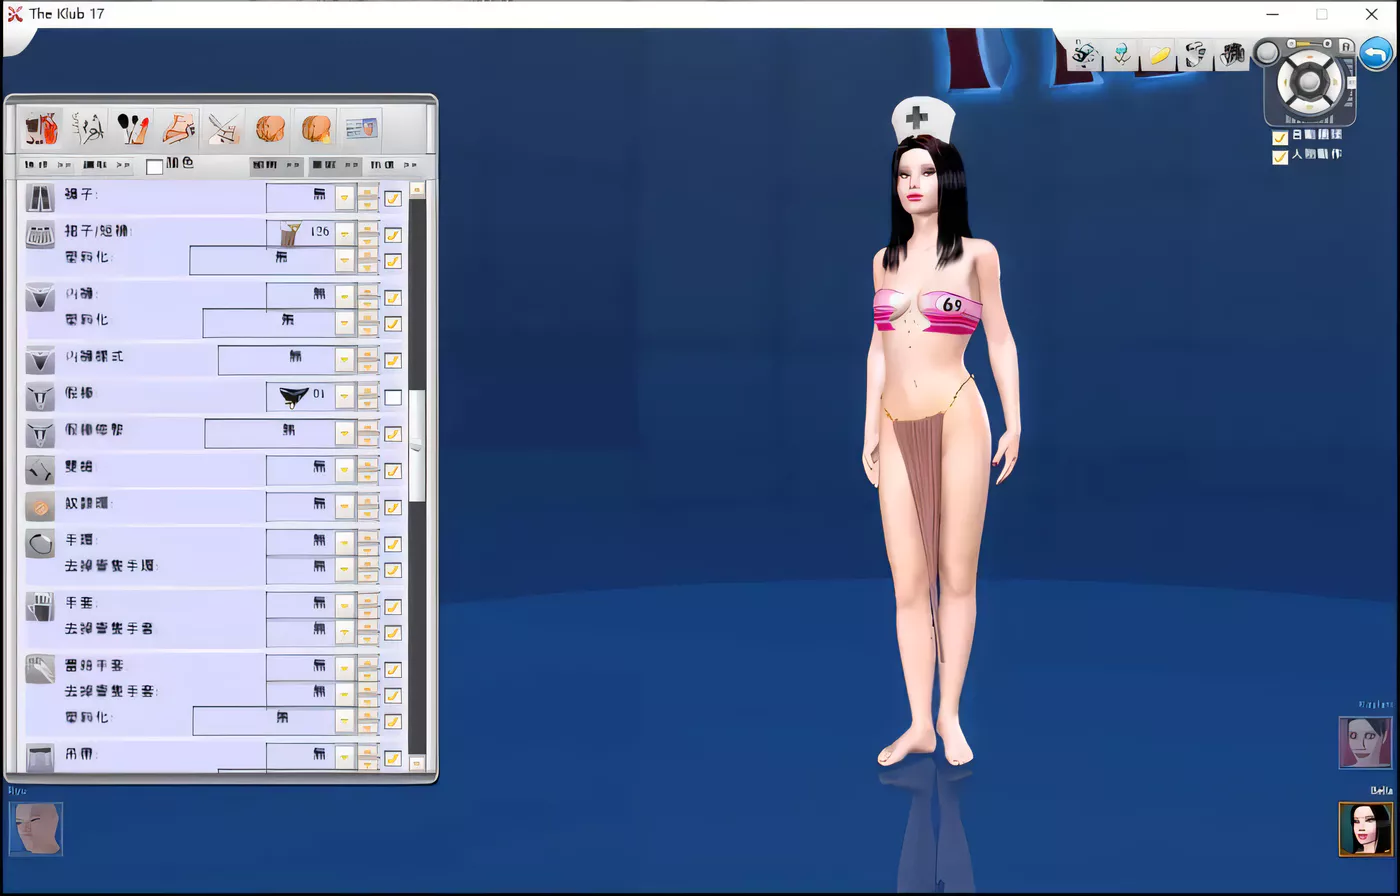Open the Bella character thumbnail bottom right
The width and height of the screenshot is (1400, 896).
point(1363,829)
